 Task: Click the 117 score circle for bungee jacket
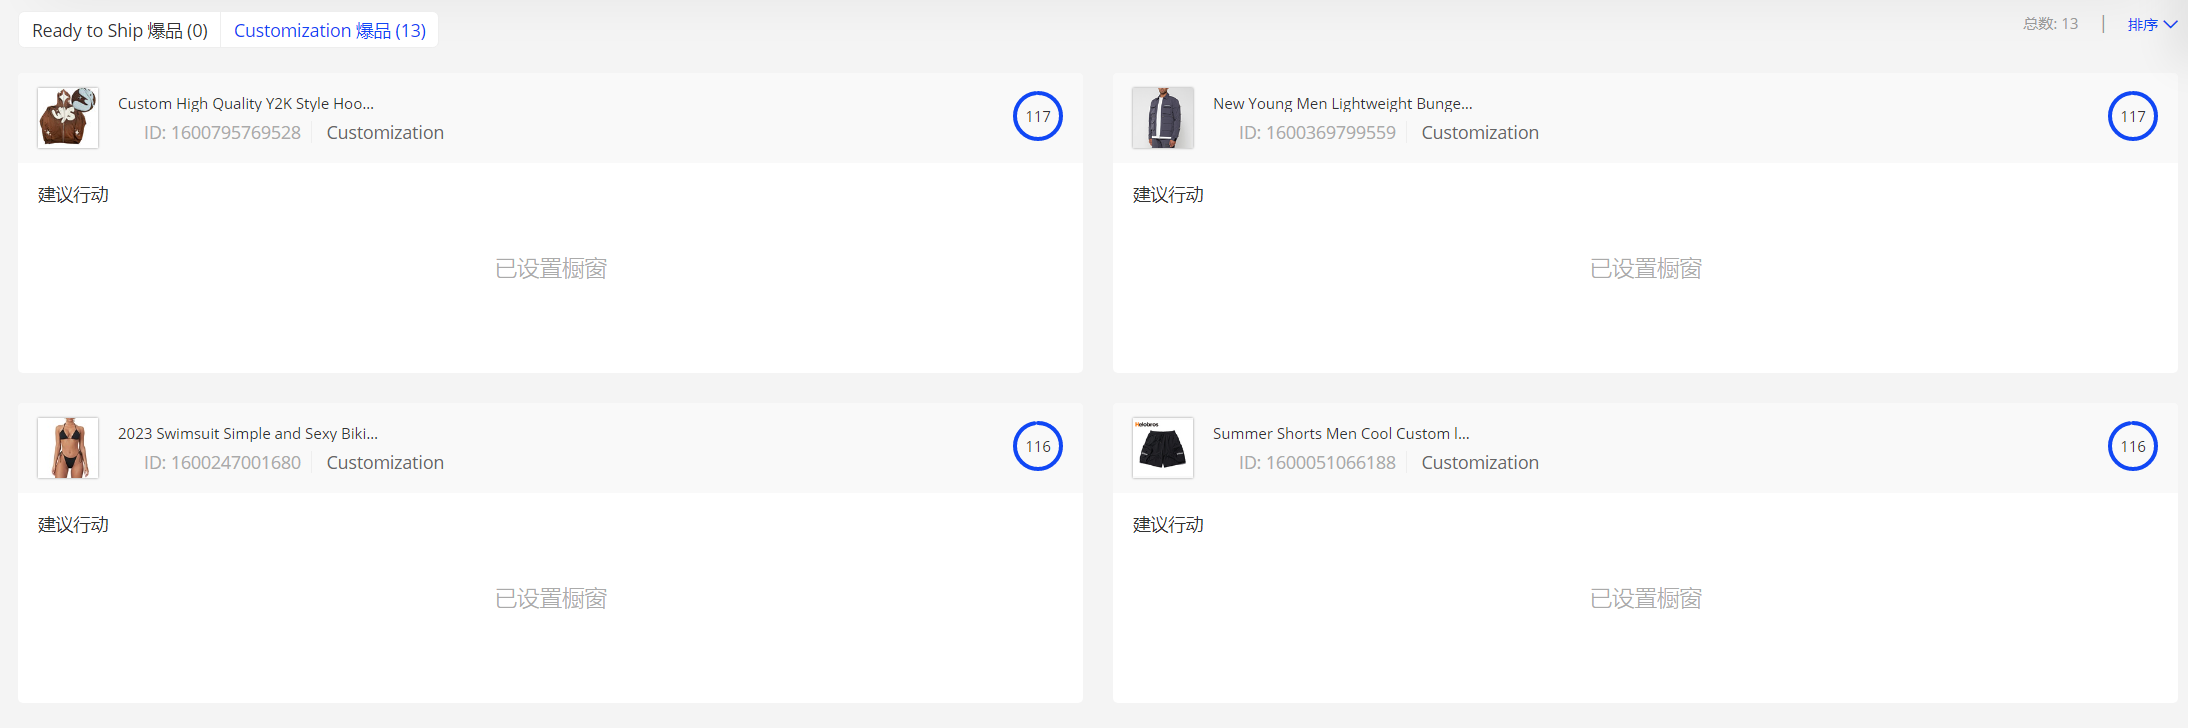(x=2133, y=116)
